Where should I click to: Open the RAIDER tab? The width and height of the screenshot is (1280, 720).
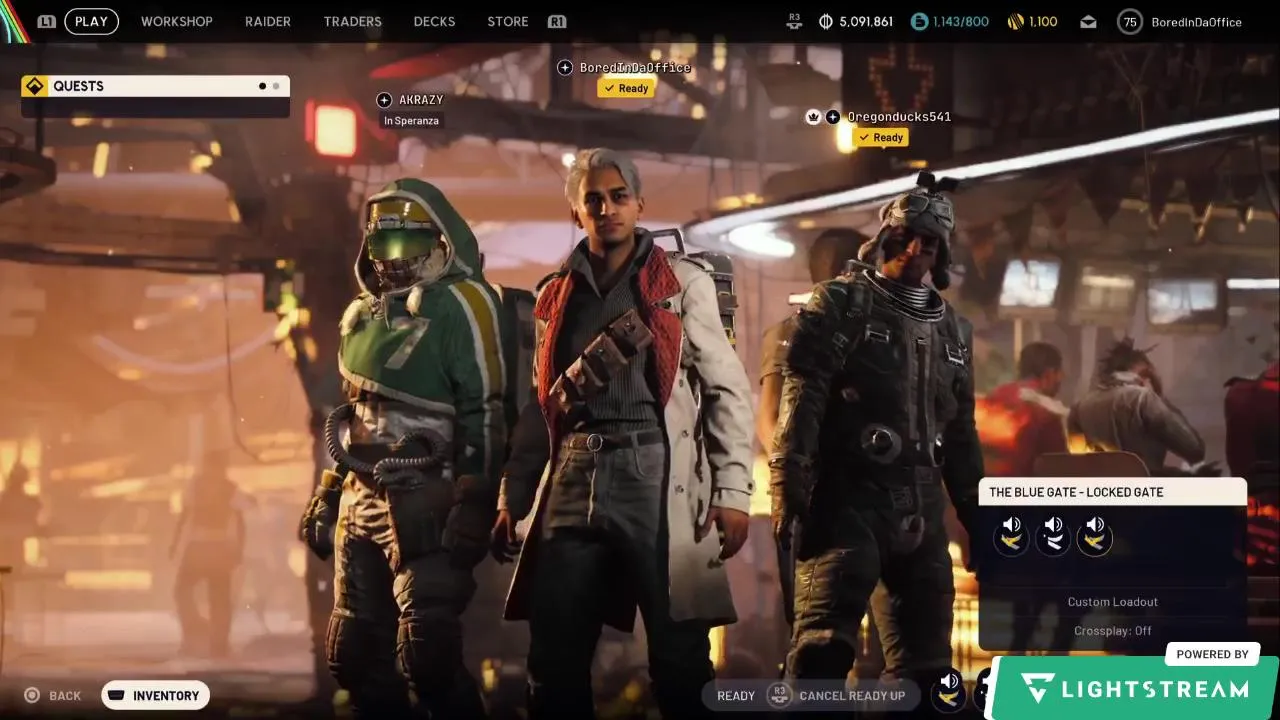268,21
